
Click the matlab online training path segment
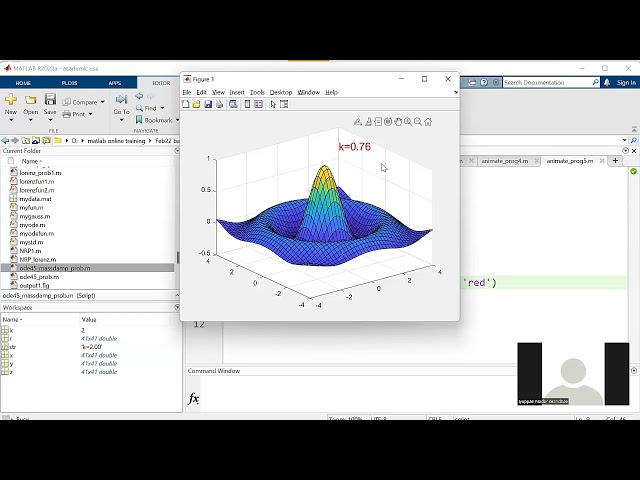click(x=116, y=141)
